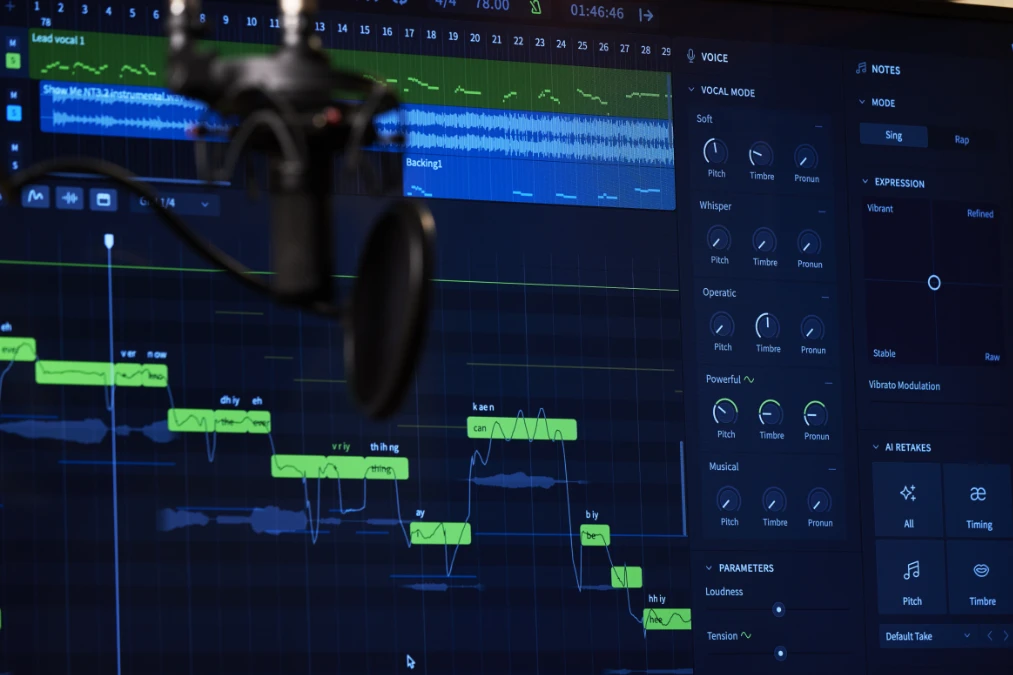Mute the Lead vocal 1 track
Image resolution: width=1013 pixels, height=675 pixels.
[14, 43]
